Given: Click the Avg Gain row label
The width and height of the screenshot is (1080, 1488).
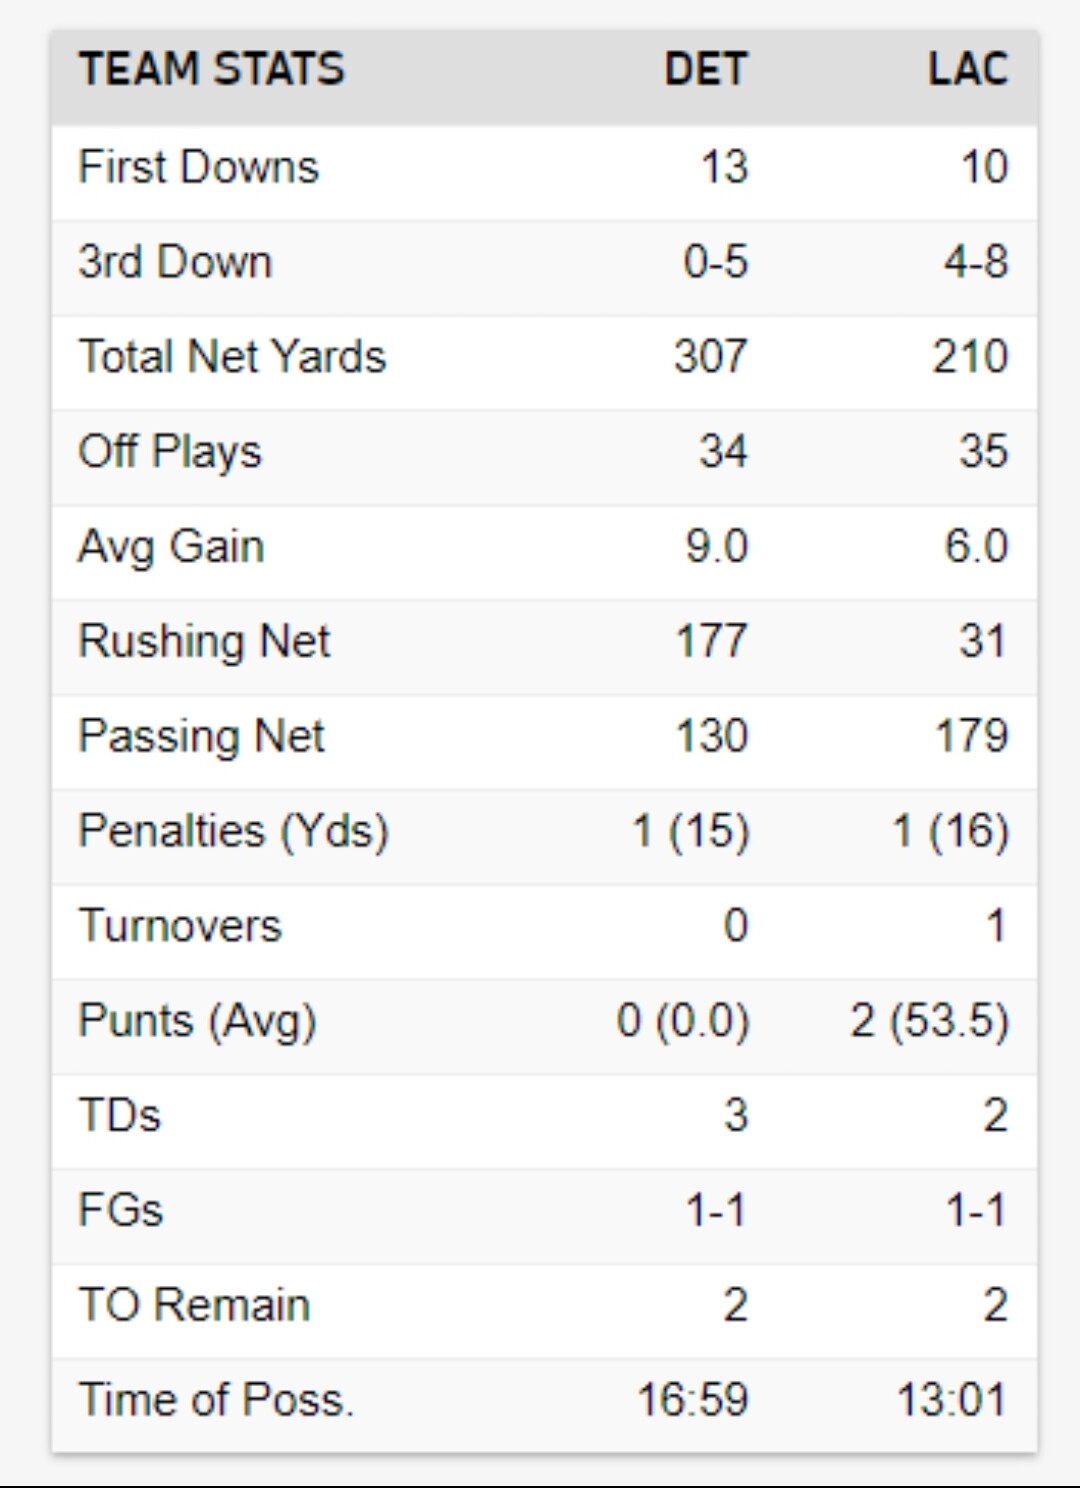Looking at the screenshot, I should [x=171, y=546].
